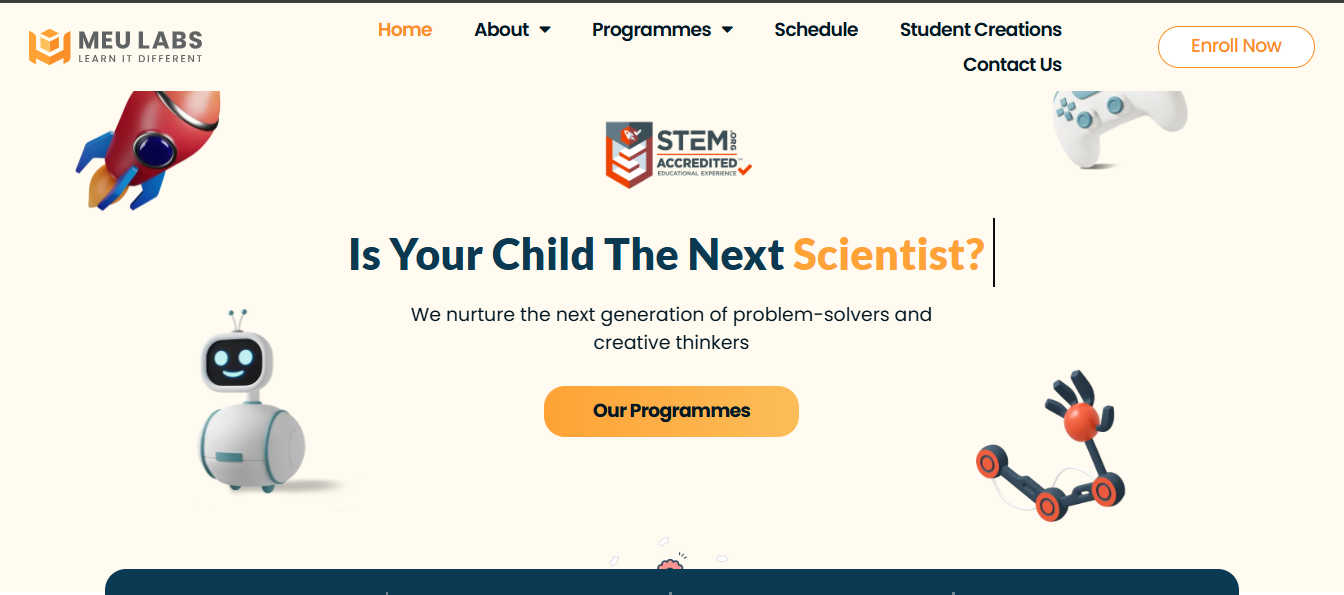This screenshot has width=1344, height=595.
Task: Click the MEU LABS Learn It Different text
Action: [140, 46]
